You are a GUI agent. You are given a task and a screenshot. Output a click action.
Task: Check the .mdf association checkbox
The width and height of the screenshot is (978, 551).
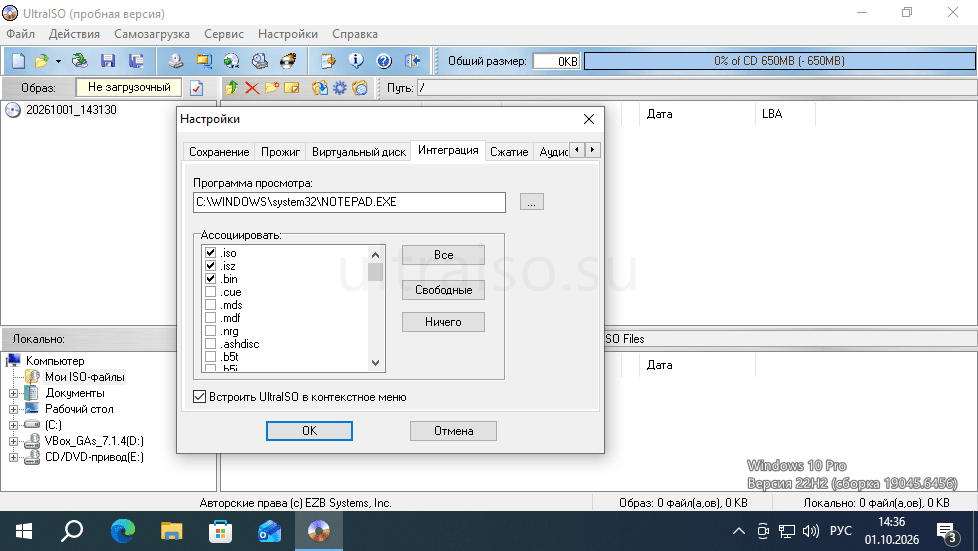tap(210, 318)
